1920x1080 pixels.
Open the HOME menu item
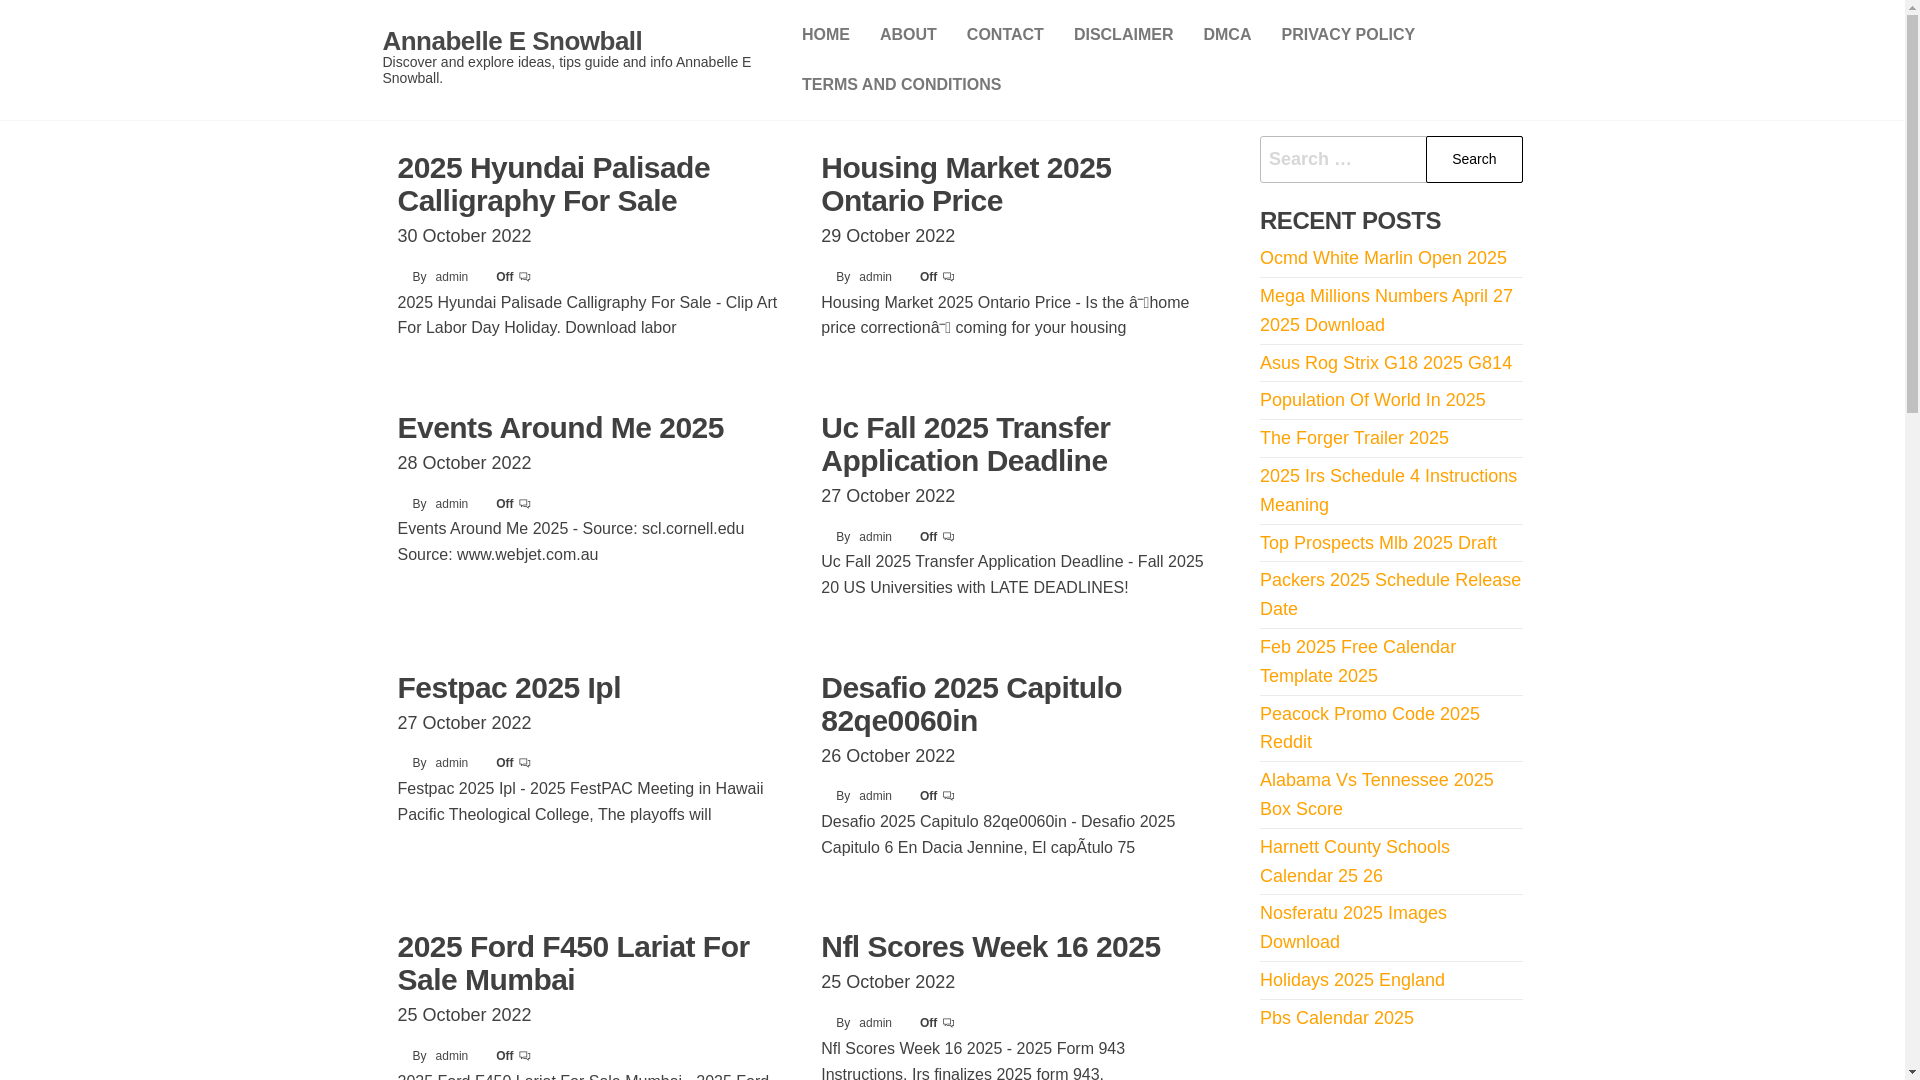coord(826,35)
